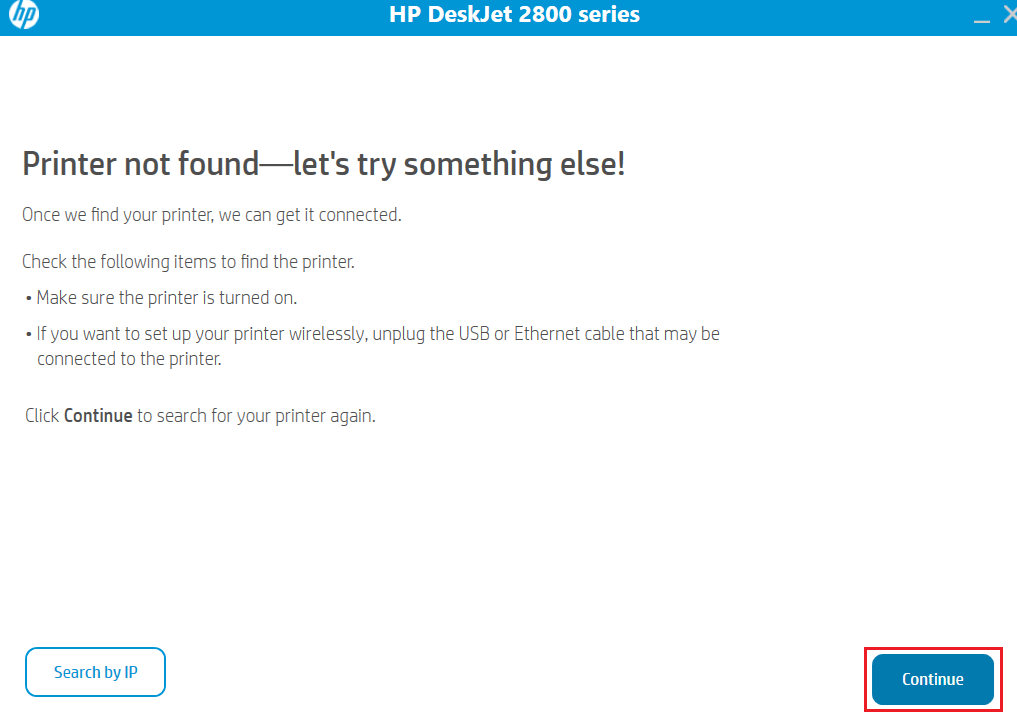Screen dimensions: 1017x726
Task: Tap the HP emblem at top left
Action: [24, 15]
